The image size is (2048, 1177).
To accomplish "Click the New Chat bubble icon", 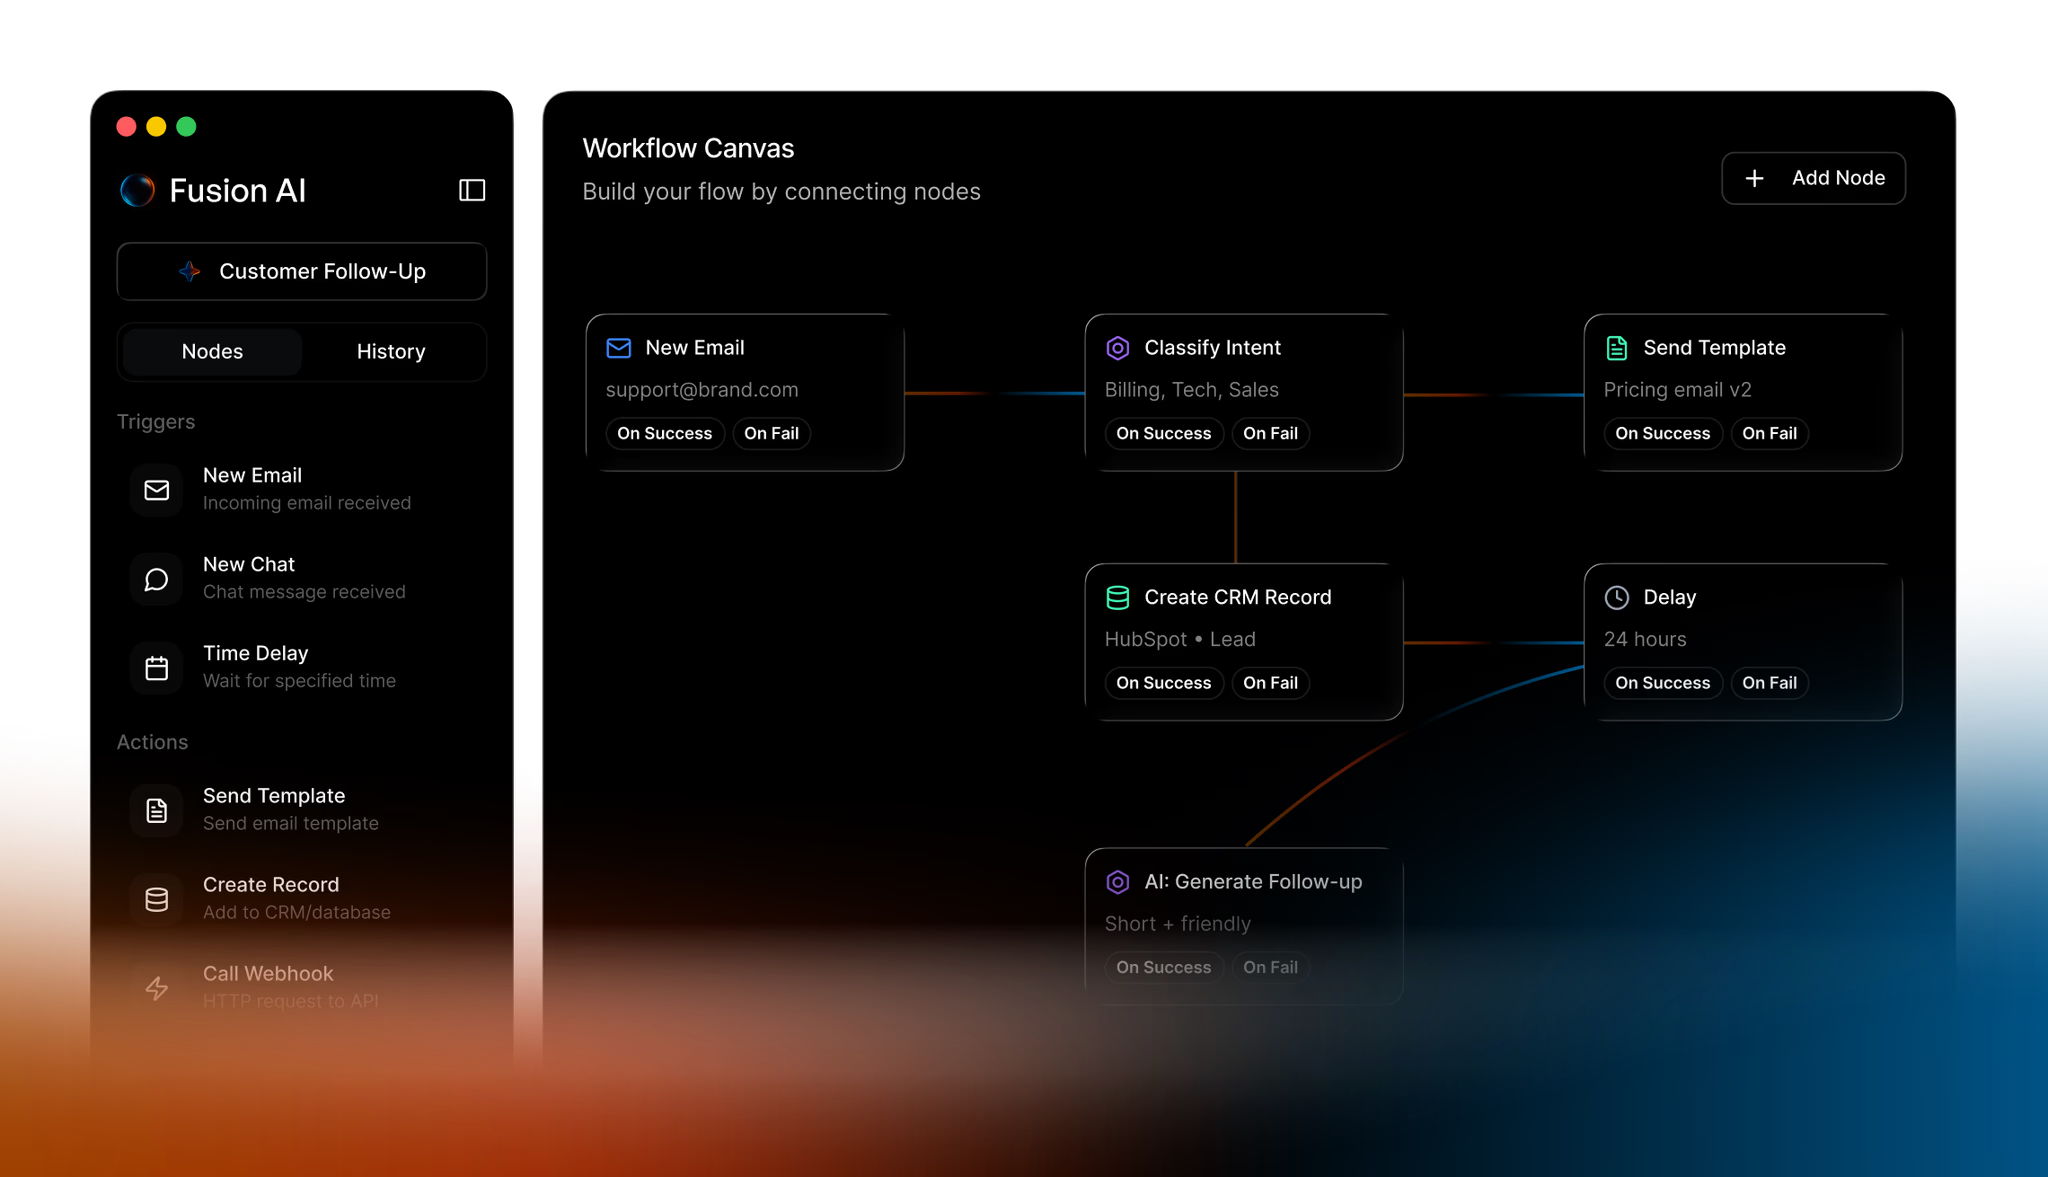I will (157, 579).
